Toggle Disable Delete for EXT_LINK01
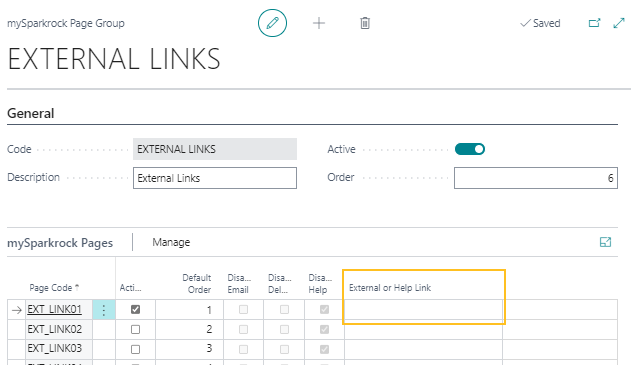Screen dimensions: 639x365 pos(284,310)
